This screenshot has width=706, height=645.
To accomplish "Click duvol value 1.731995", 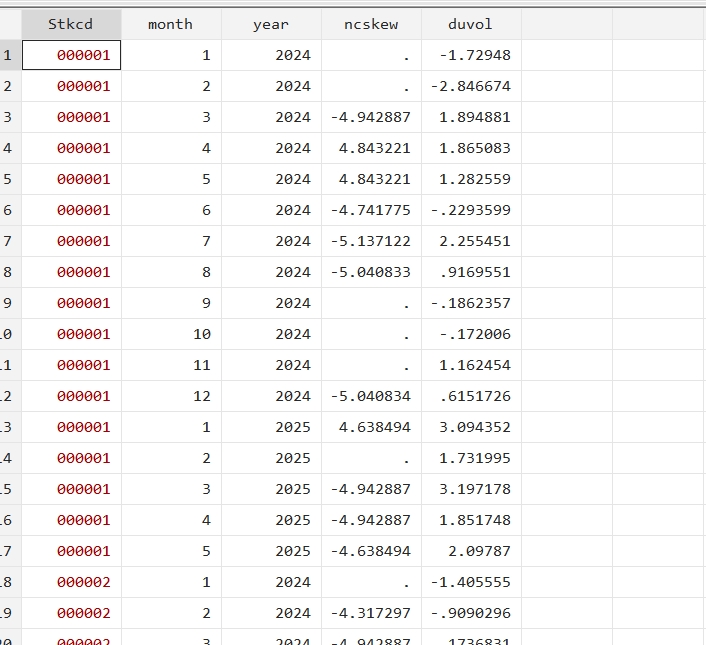I will (x=471, y=458).
